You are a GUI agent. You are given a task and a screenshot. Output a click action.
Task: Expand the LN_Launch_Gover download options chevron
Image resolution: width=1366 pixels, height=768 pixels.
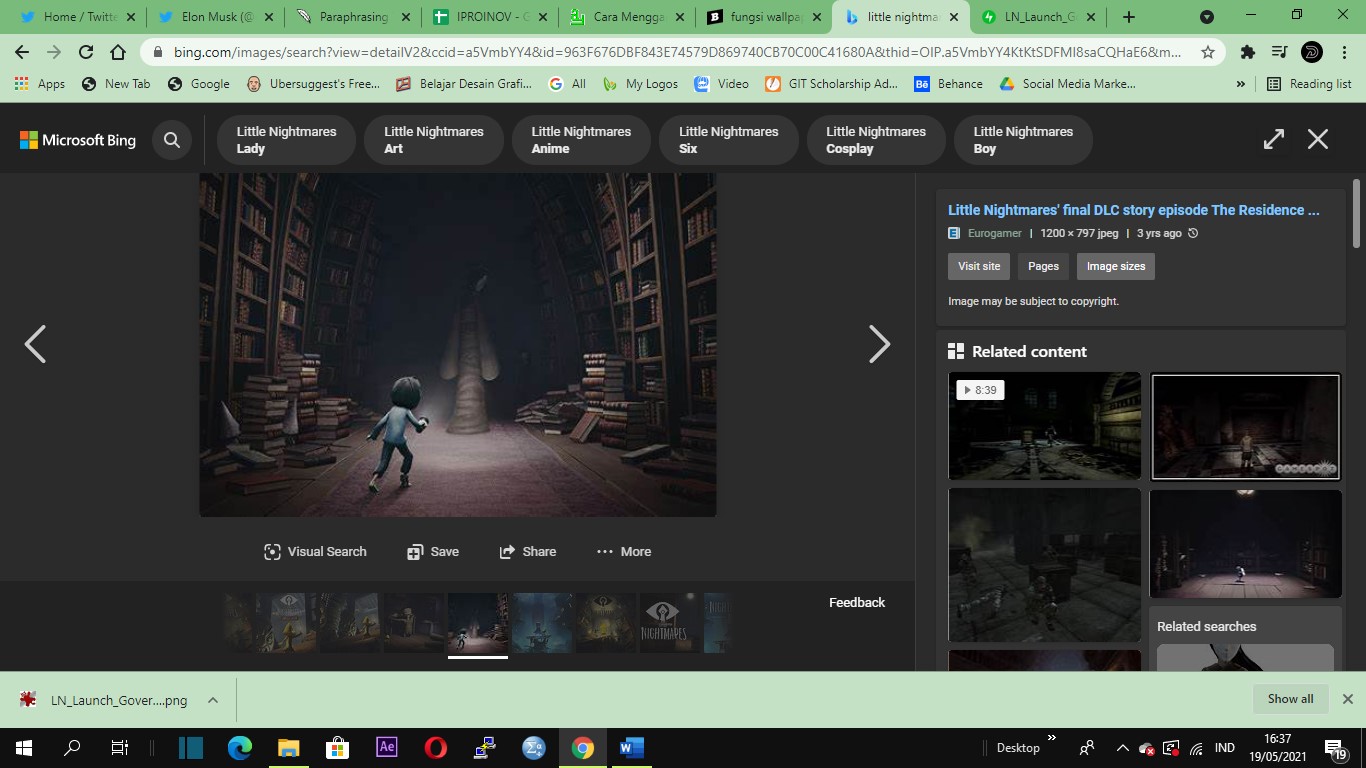point(213,700)
